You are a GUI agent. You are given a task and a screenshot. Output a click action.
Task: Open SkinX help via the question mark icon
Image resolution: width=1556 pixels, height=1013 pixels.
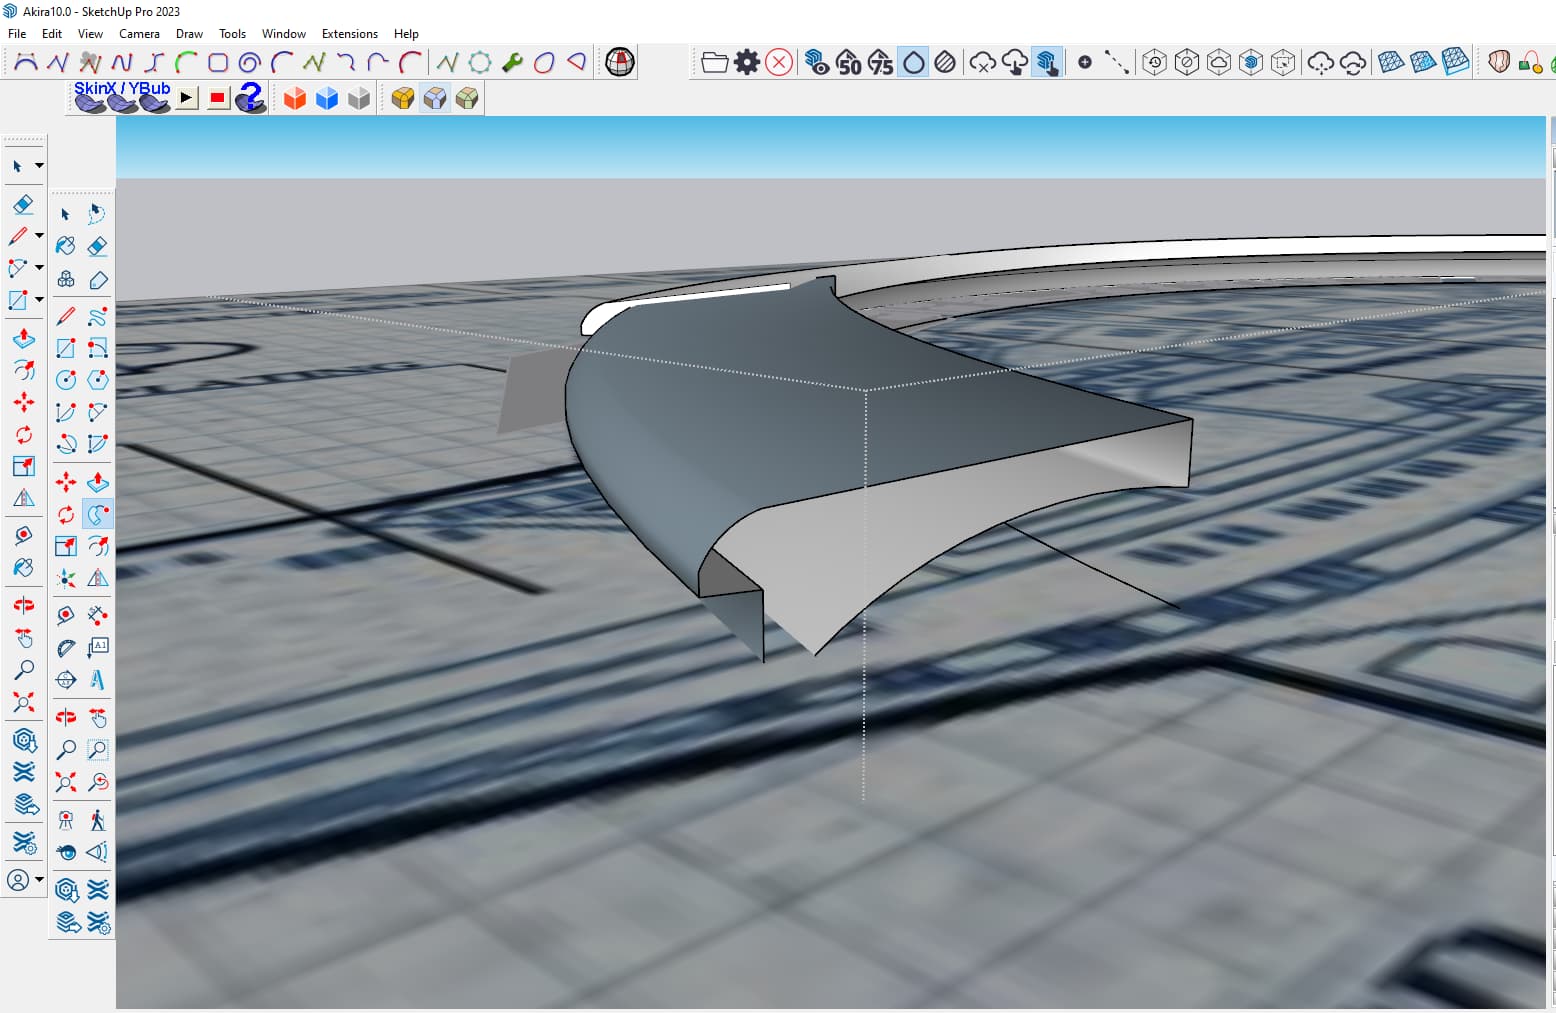point(251,98)
